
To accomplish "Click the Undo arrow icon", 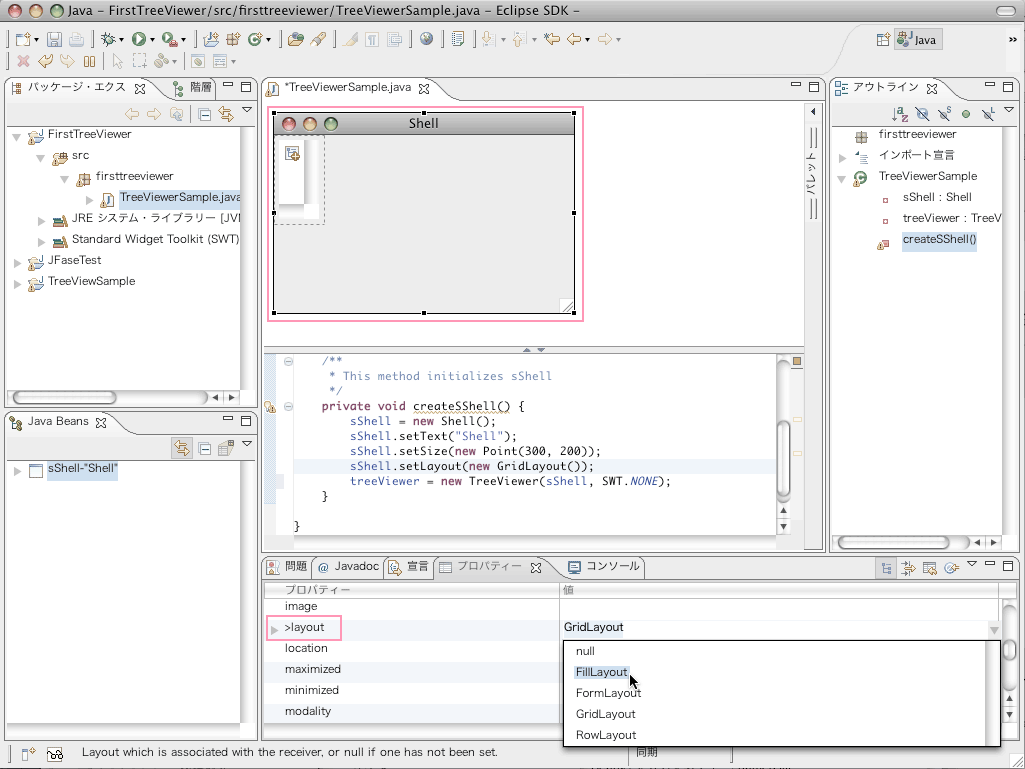I will point(45,61).
